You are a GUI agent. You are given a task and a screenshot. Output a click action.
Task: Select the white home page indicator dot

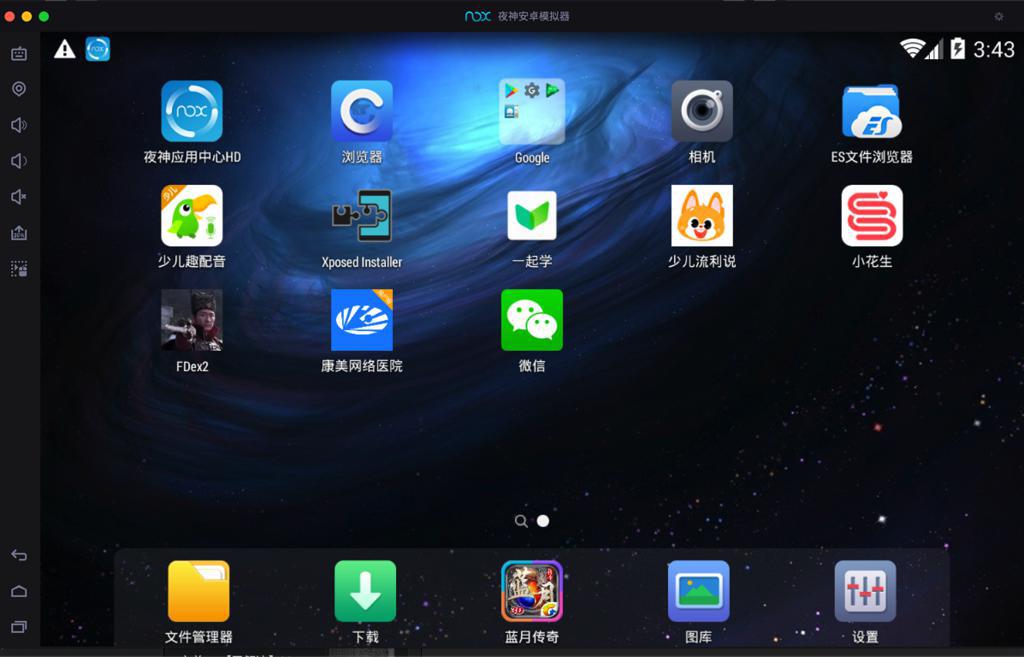[x=543, y=521]
